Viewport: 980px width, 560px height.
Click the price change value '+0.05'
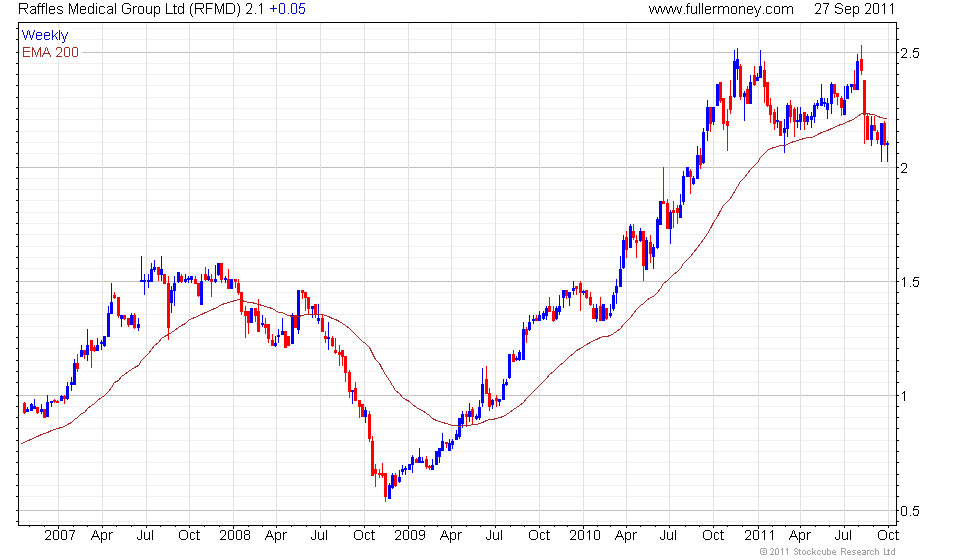[288, 9]
